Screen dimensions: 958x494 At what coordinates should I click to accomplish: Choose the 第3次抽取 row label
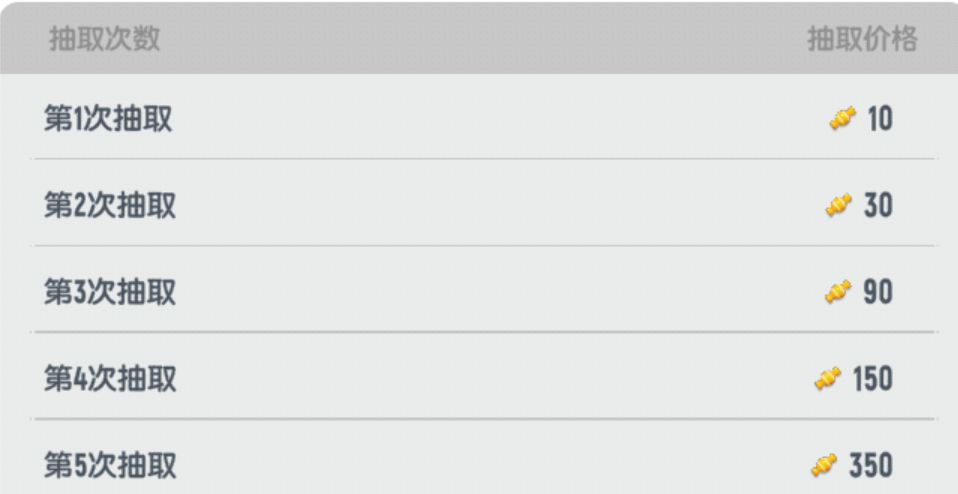click(110, 292)
